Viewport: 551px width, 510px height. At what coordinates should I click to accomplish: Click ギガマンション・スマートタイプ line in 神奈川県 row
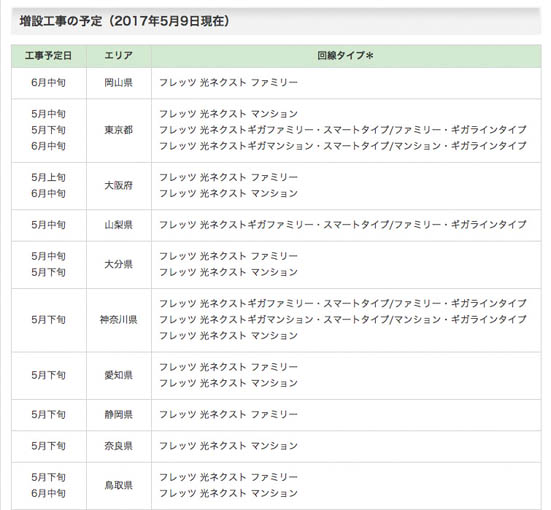tap(343, 320)
